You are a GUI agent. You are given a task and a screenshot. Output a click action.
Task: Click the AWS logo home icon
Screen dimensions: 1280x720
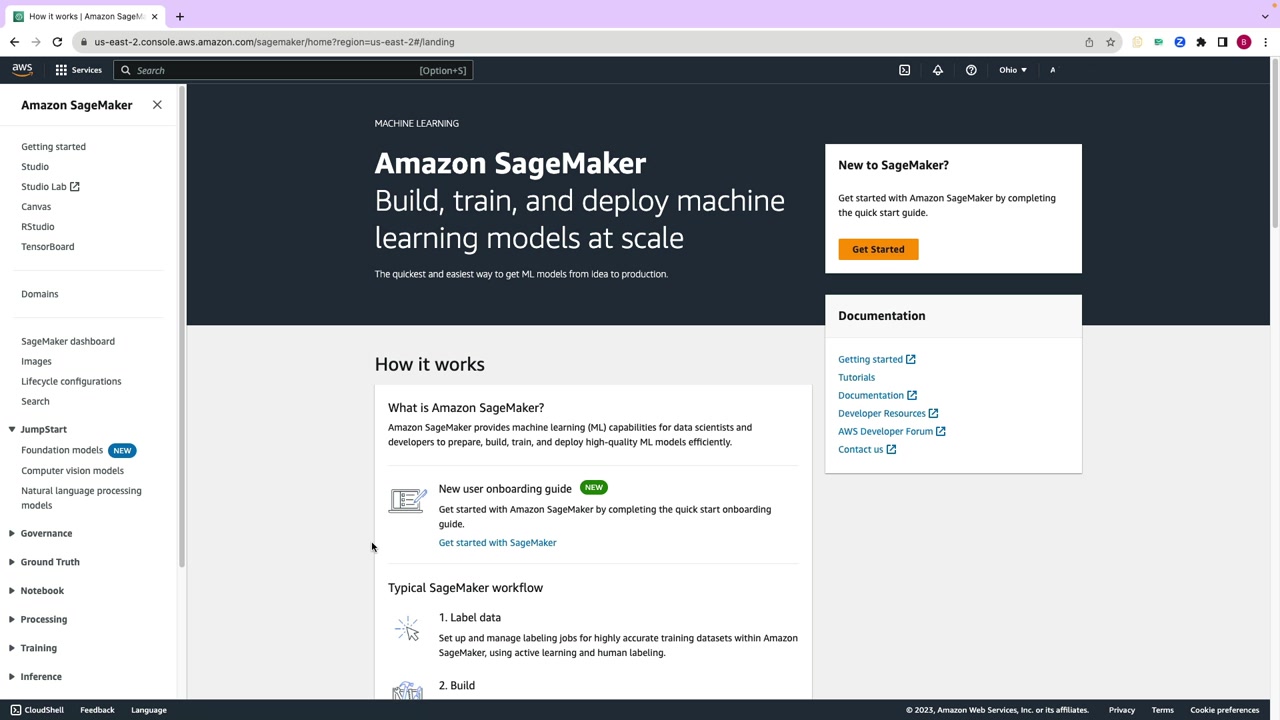[22, 70]
